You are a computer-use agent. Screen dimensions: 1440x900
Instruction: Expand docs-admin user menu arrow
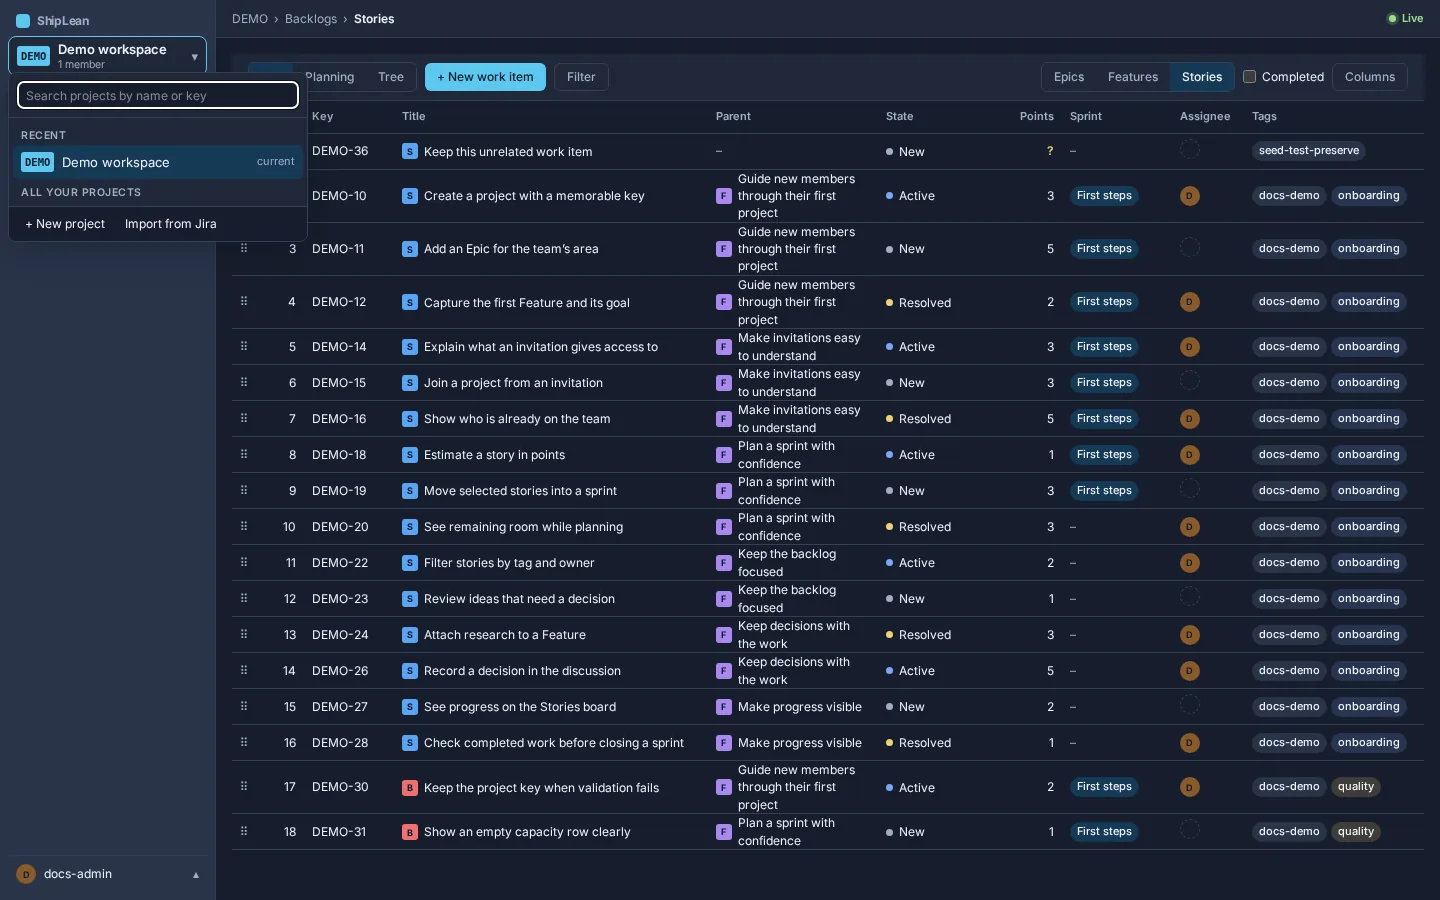(196, 875)
